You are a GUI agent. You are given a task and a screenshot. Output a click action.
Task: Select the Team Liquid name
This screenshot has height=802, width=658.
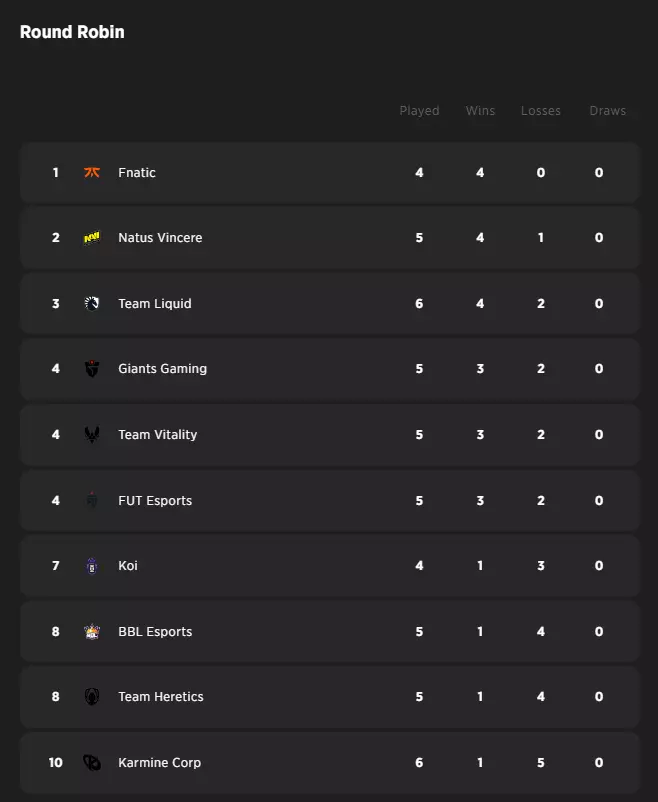click(155, 304)
